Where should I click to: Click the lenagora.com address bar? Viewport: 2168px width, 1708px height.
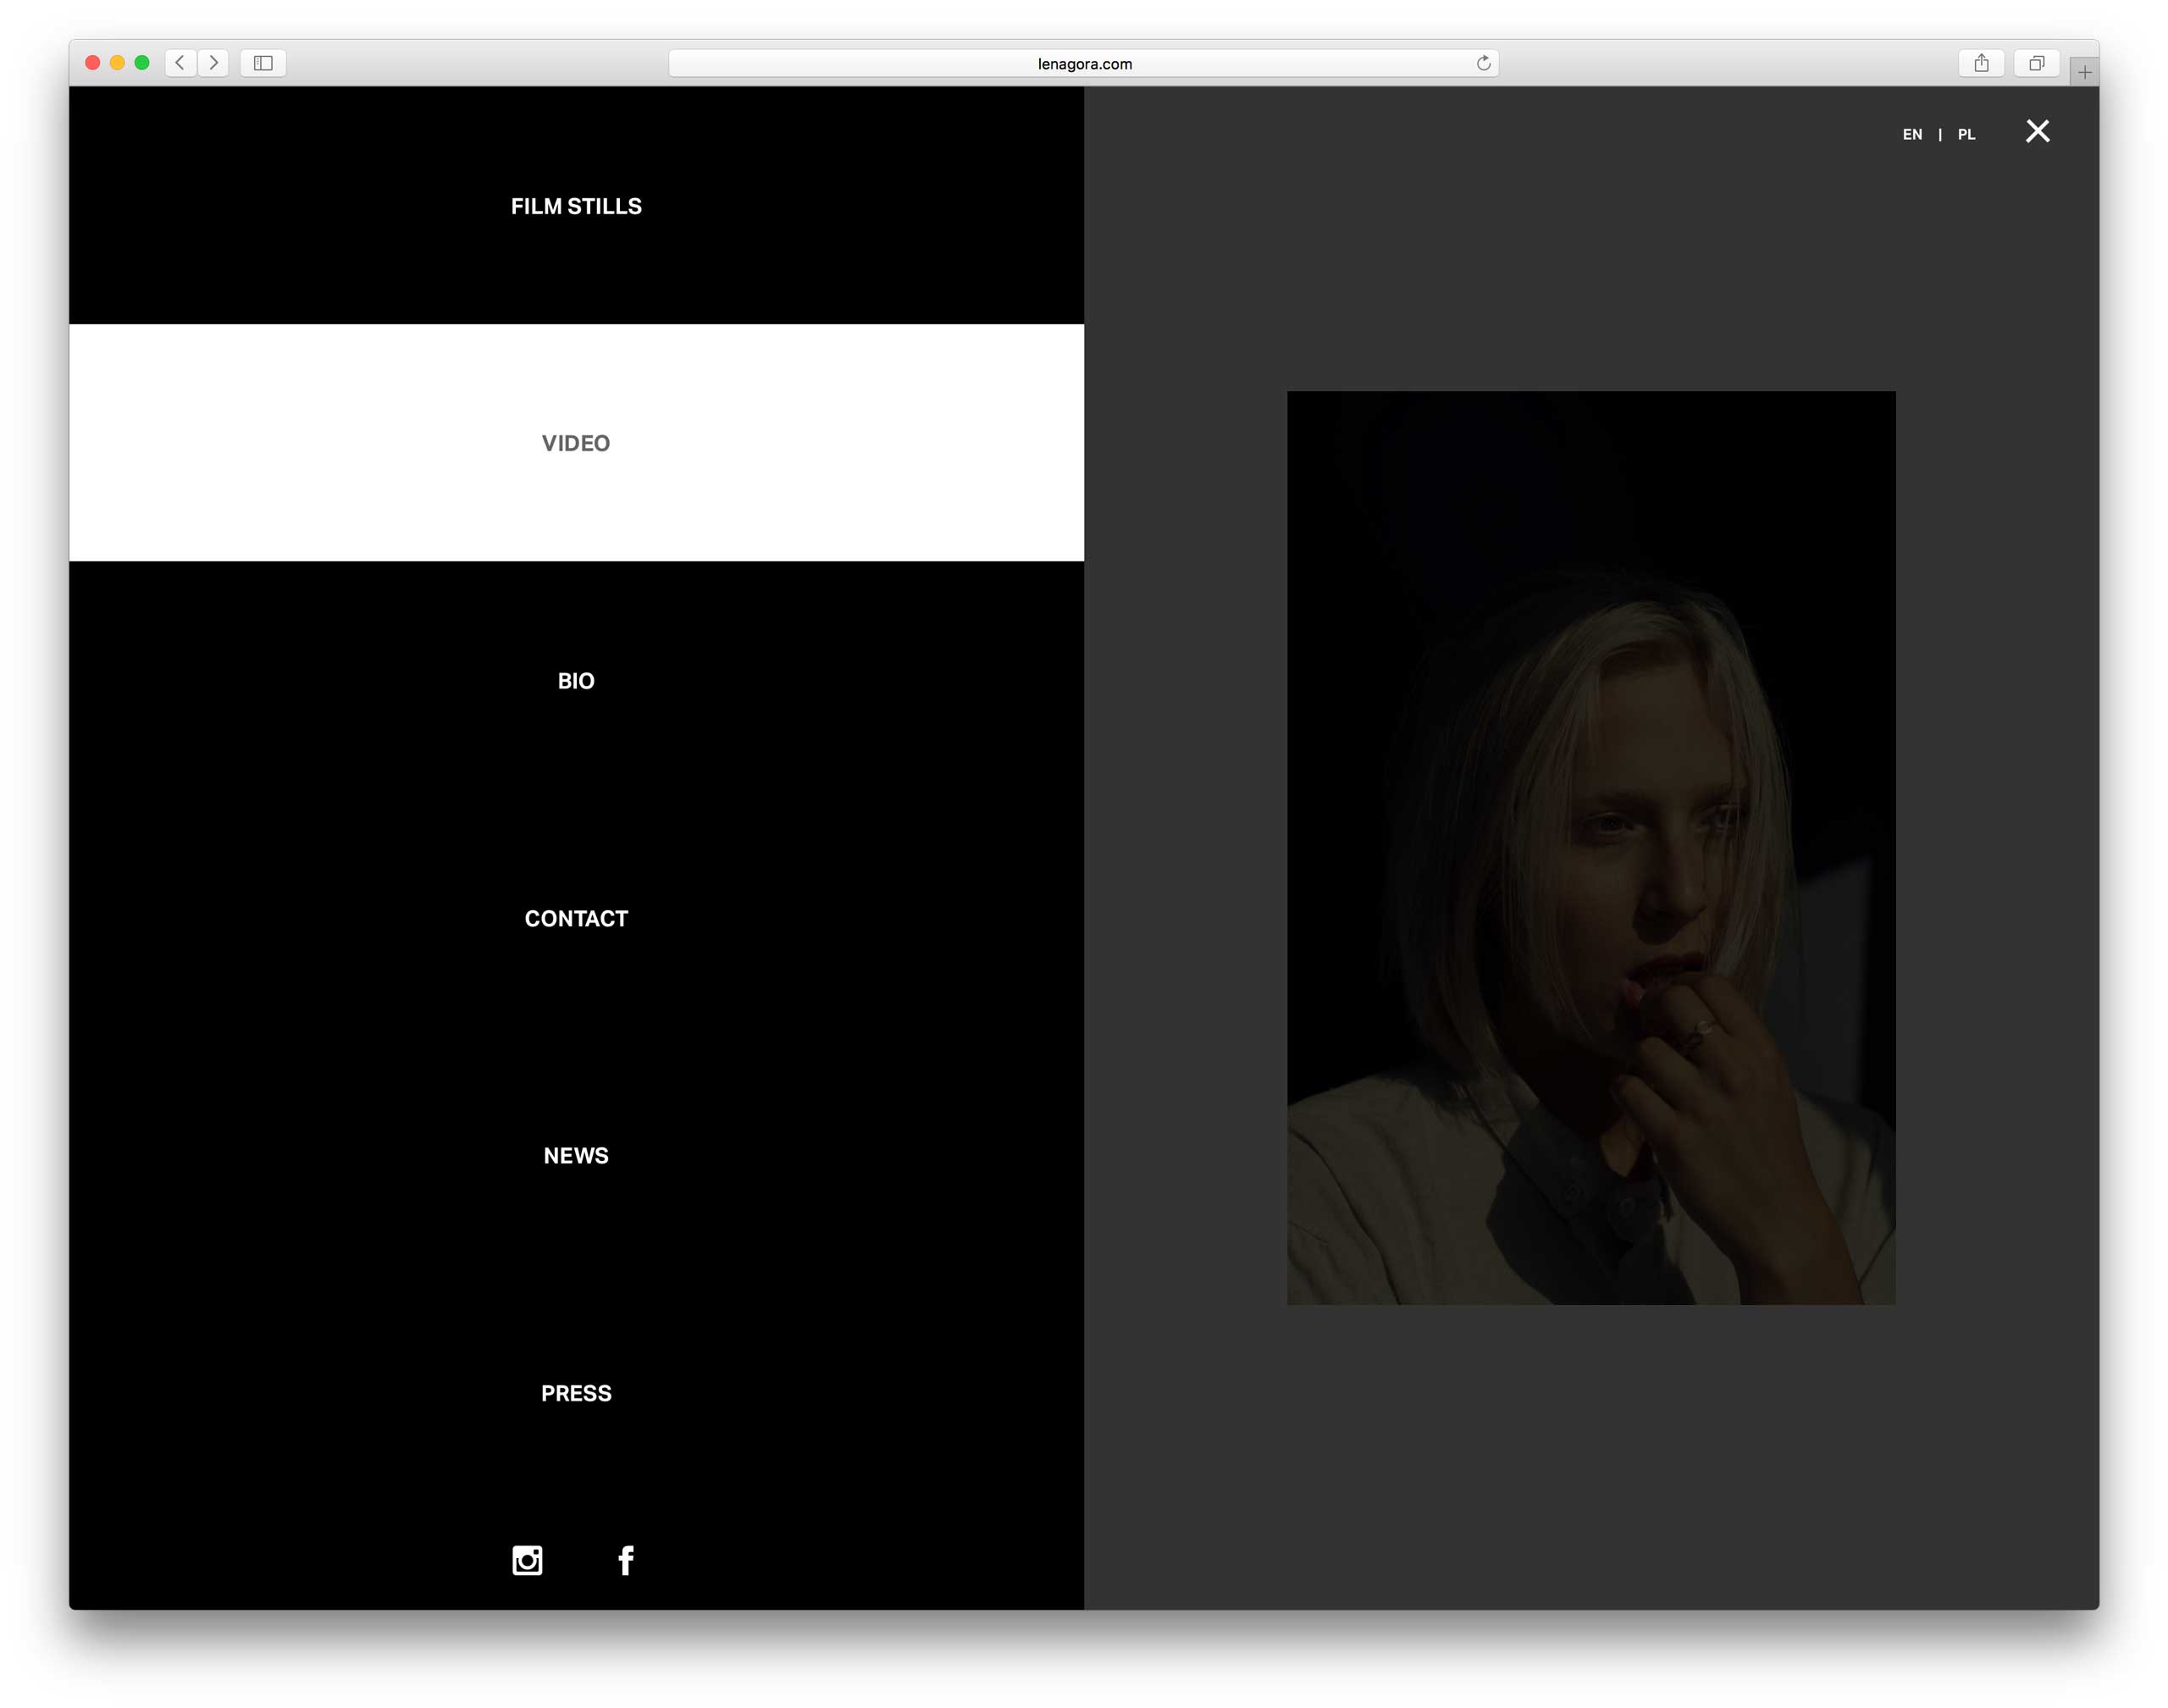pos(1083,63)
